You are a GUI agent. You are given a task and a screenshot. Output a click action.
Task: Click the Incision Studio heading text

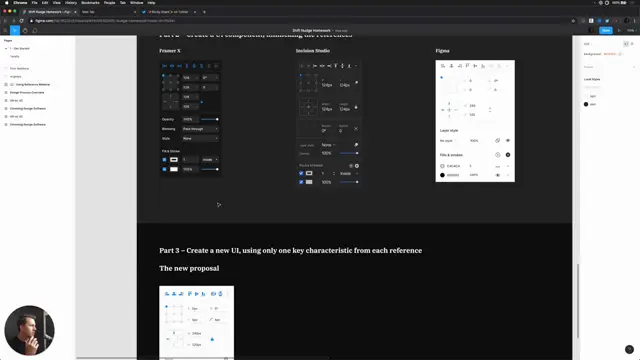click(313, 51)
